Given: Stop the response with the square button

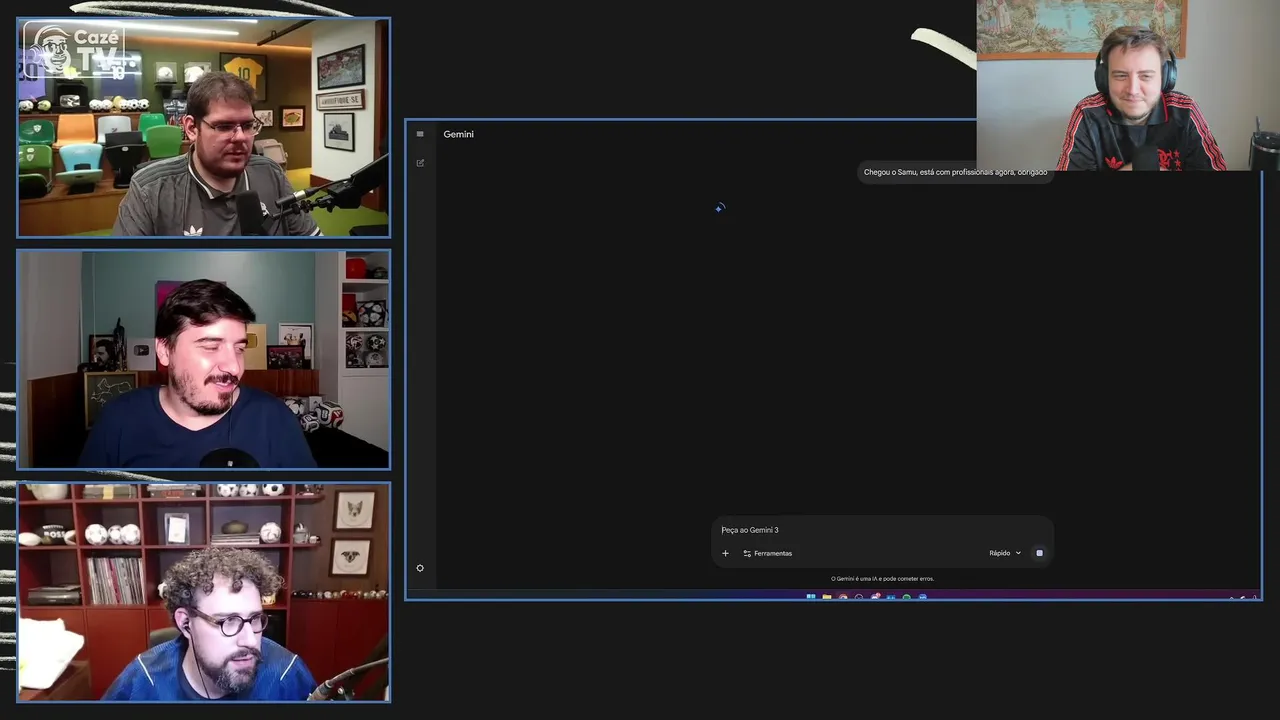Looking at the screenshot, I should (x=1039, y=553).
